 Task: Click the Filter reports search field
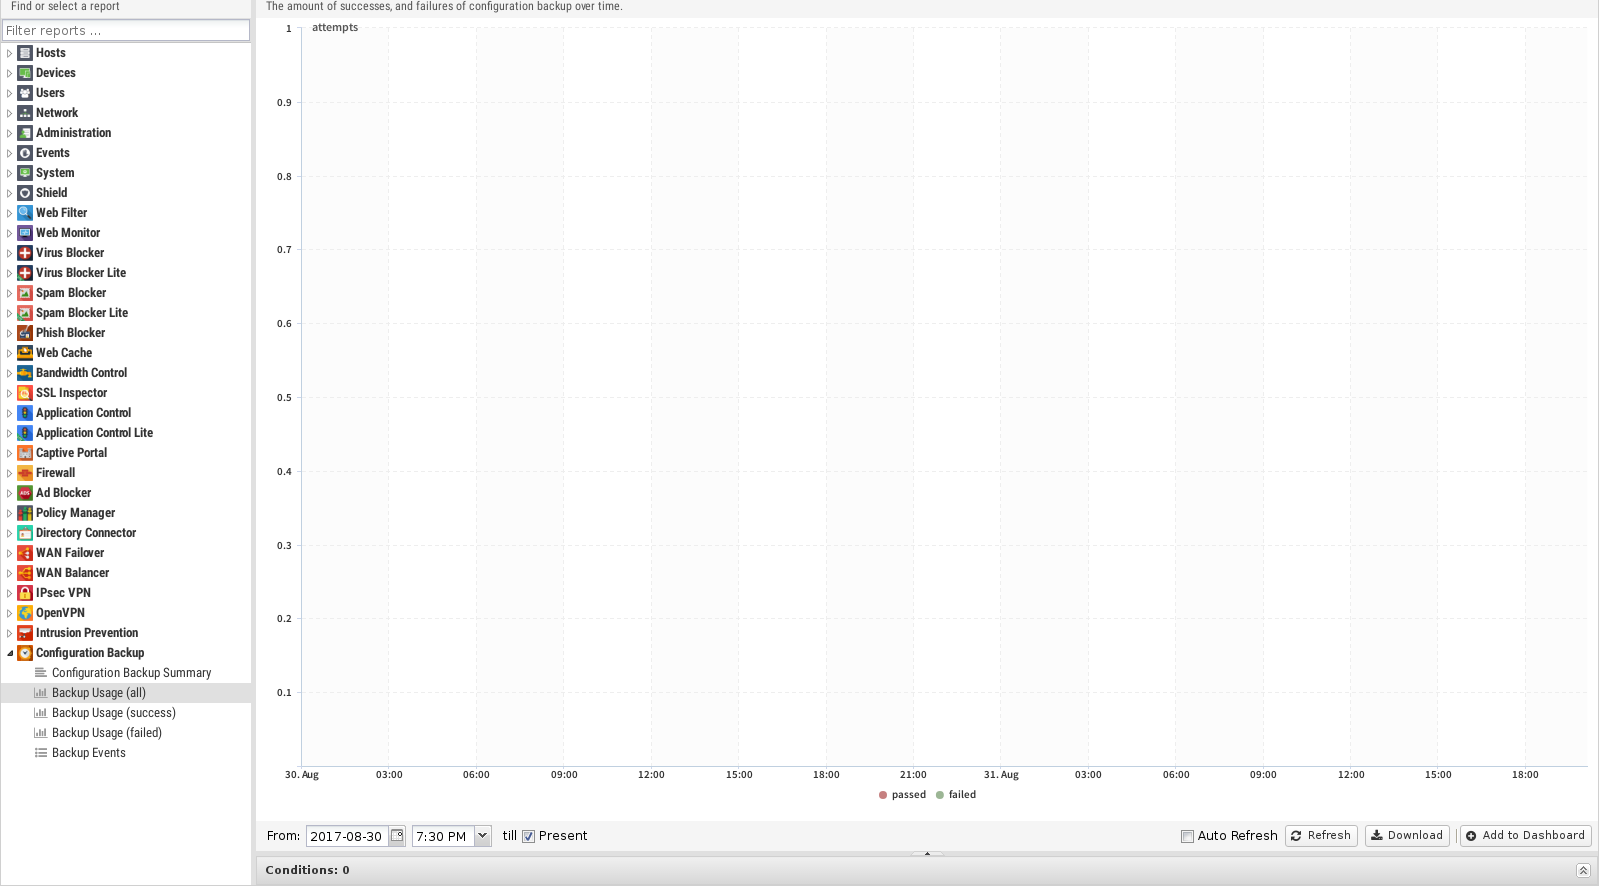[126, 30]
